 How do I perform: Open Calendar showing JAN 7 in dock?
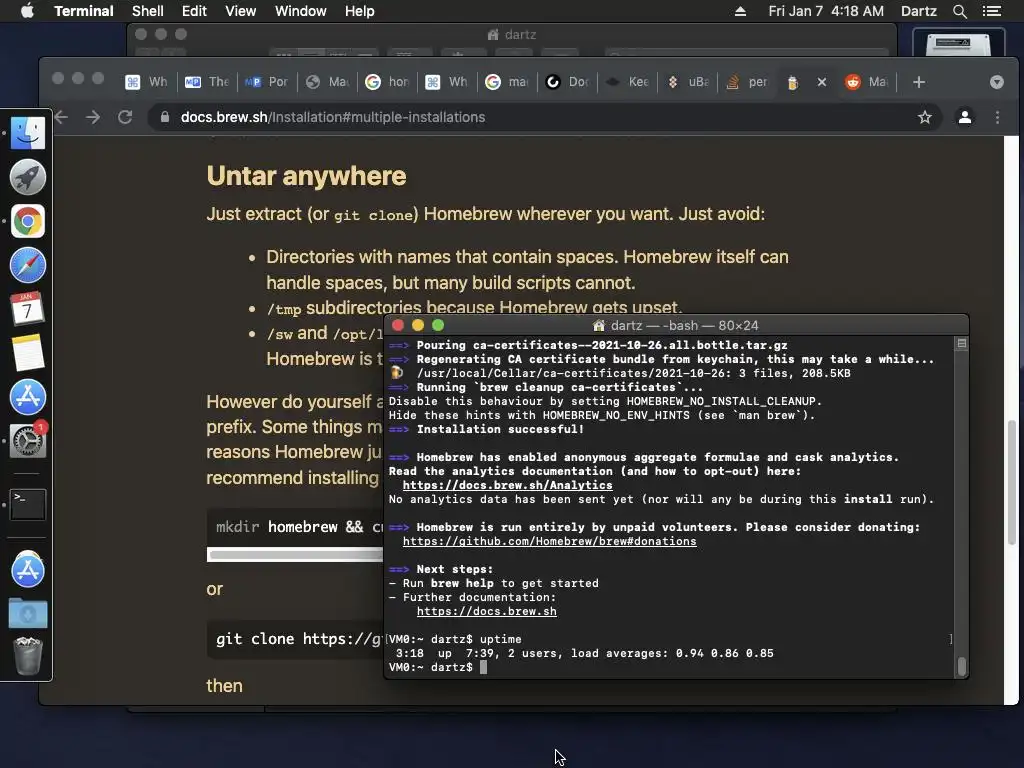tap(27, 309)
